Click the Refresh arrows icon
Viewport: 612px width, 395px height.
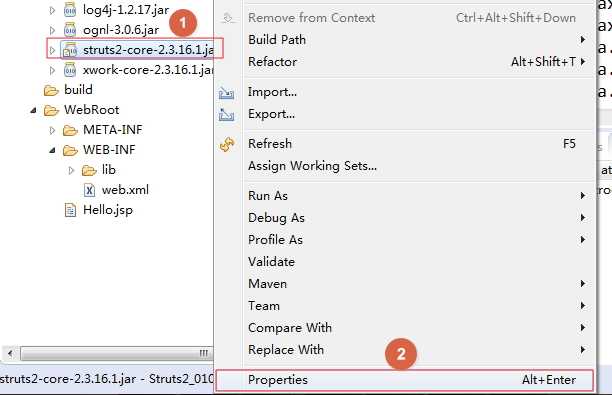pos(227,144)
